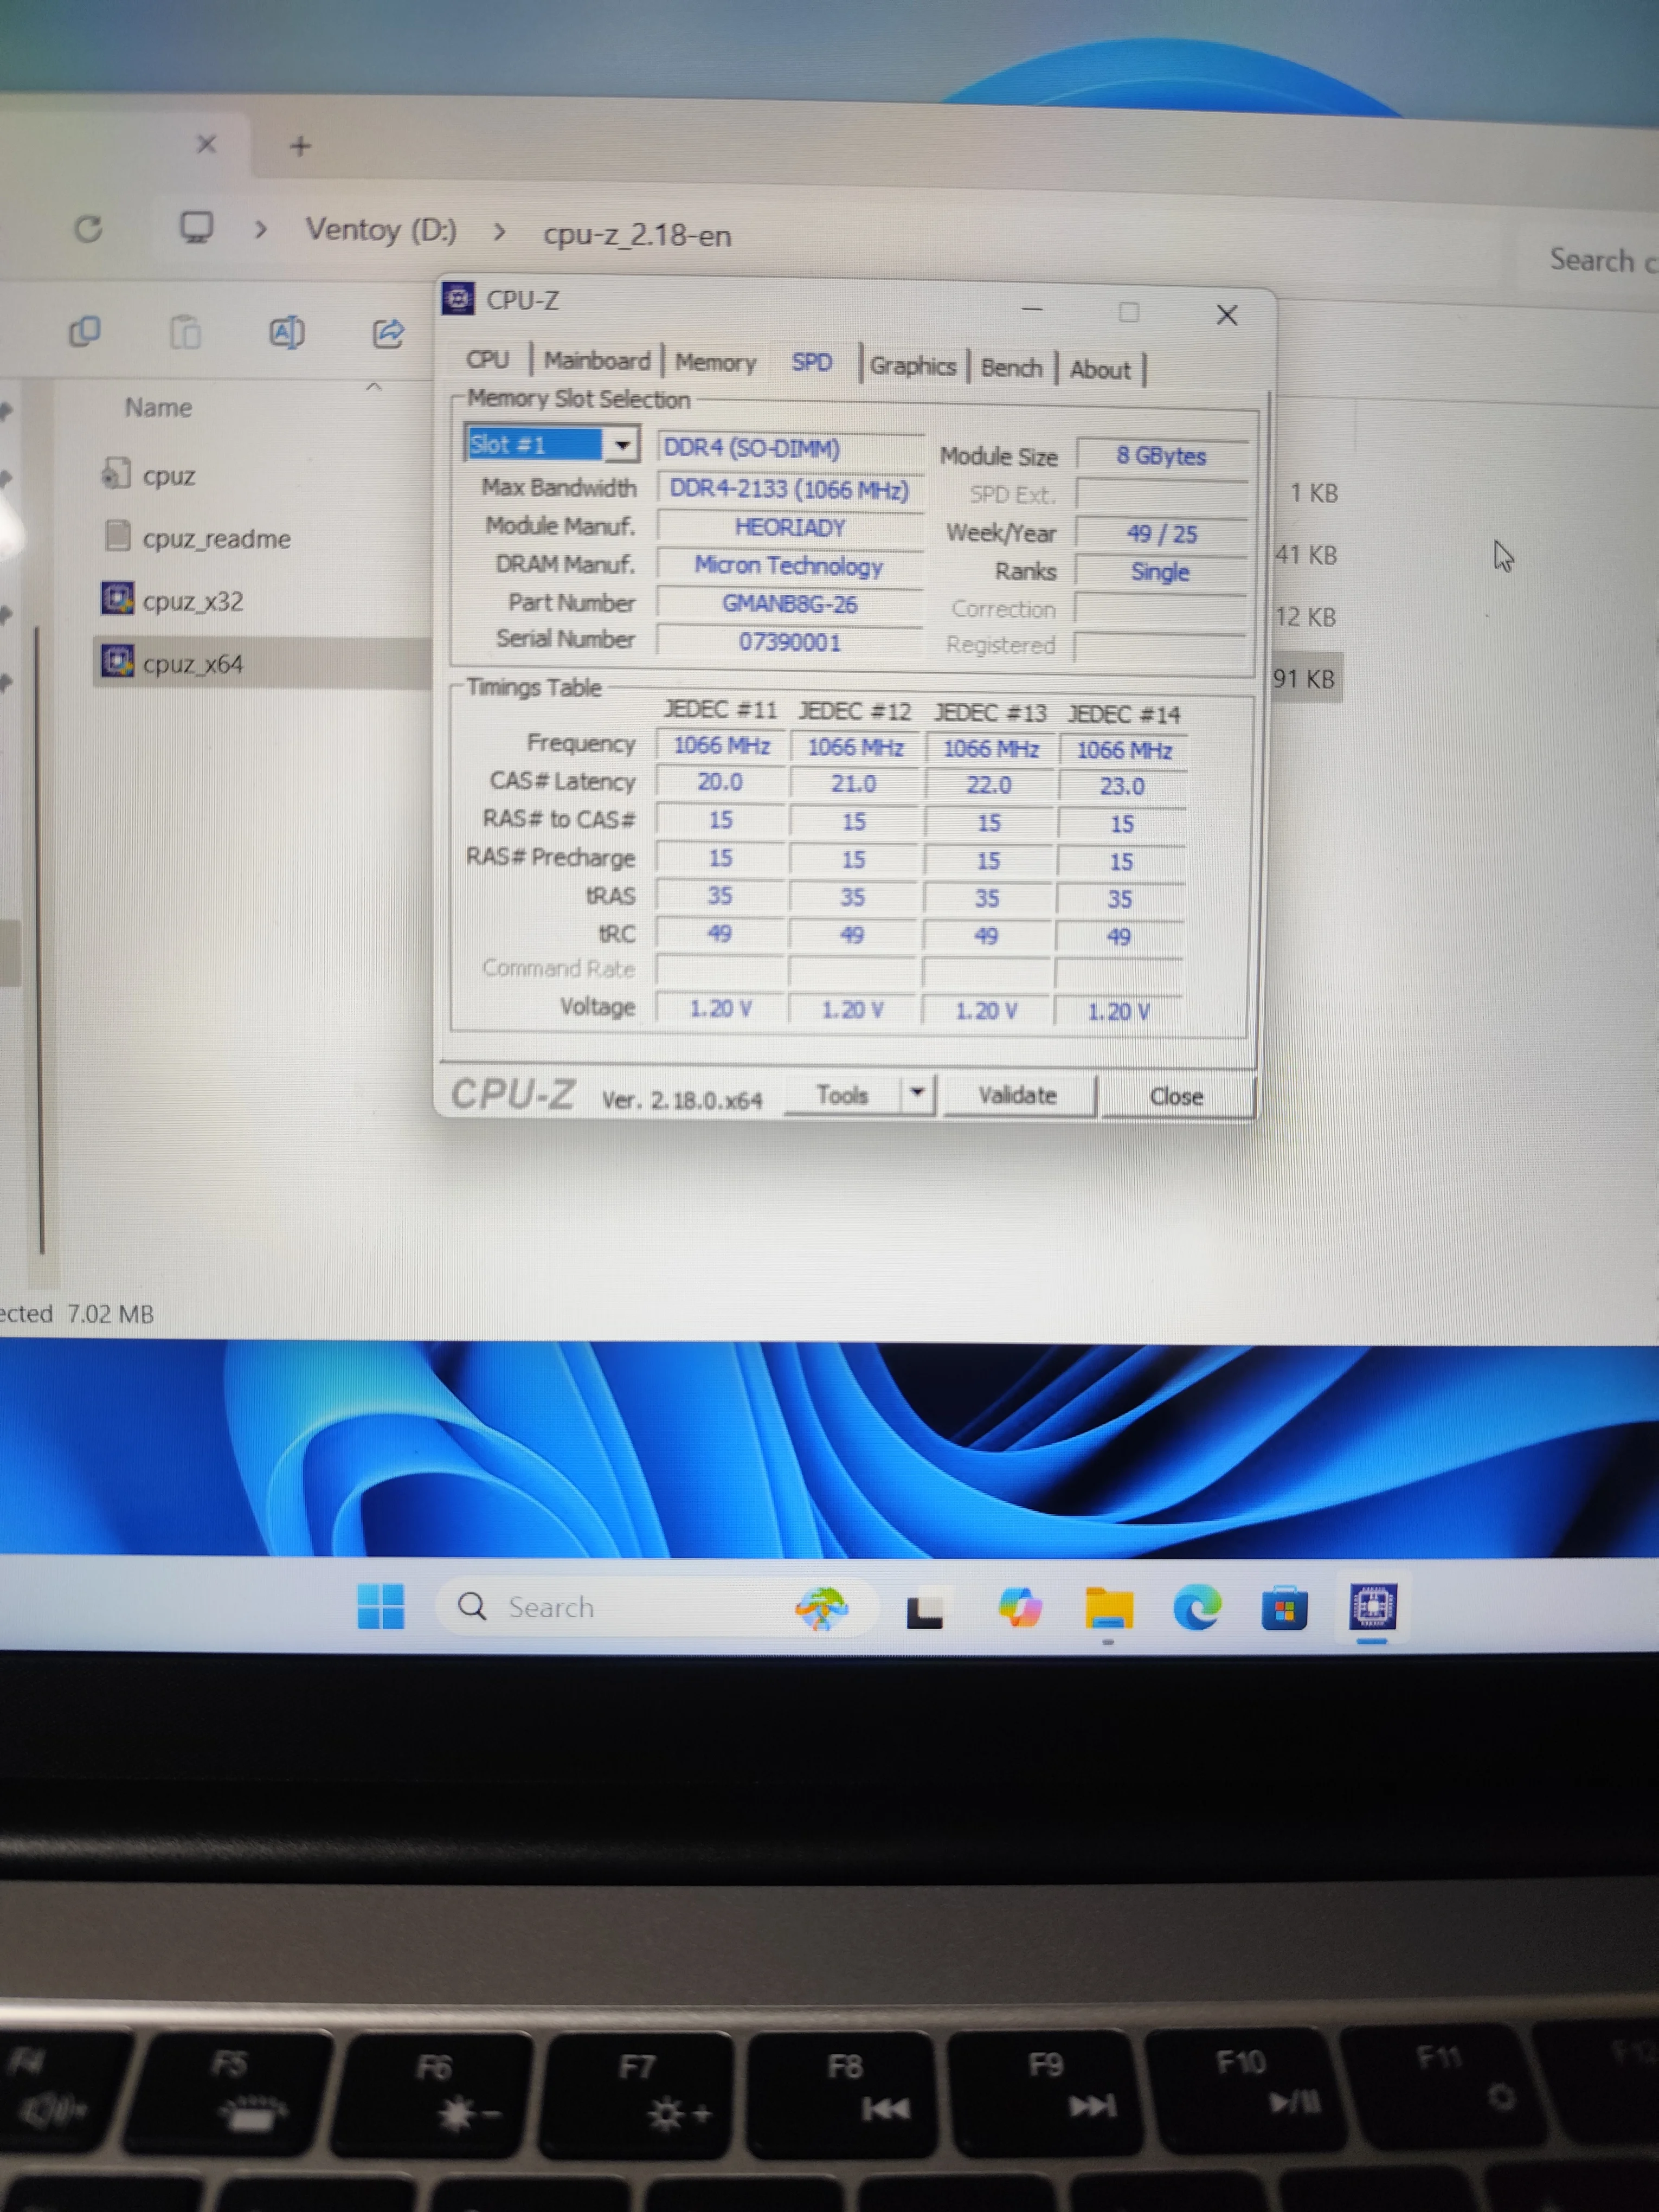The image size is (1659, 2212).
Task: Click the Copy icon in Explorer toolbar
Action: (85, 331)
